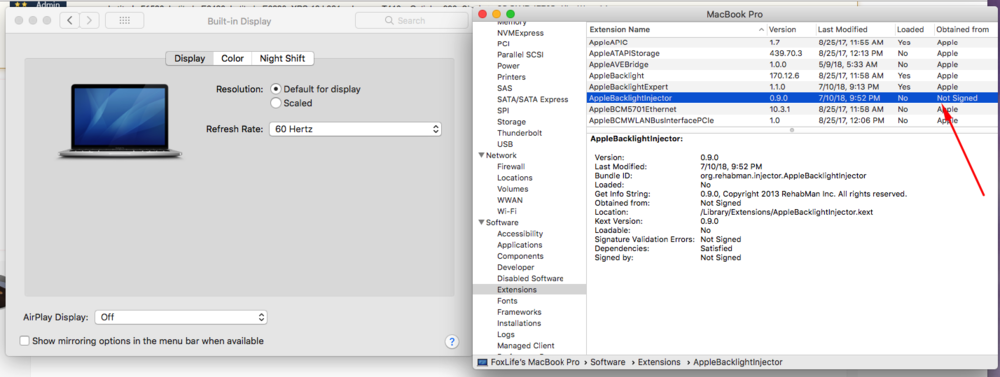Screen dimensions: 1000x377
Task: Open the Refresh Rate 60 Hertz dropdown
Action: (x=355, y=129)
